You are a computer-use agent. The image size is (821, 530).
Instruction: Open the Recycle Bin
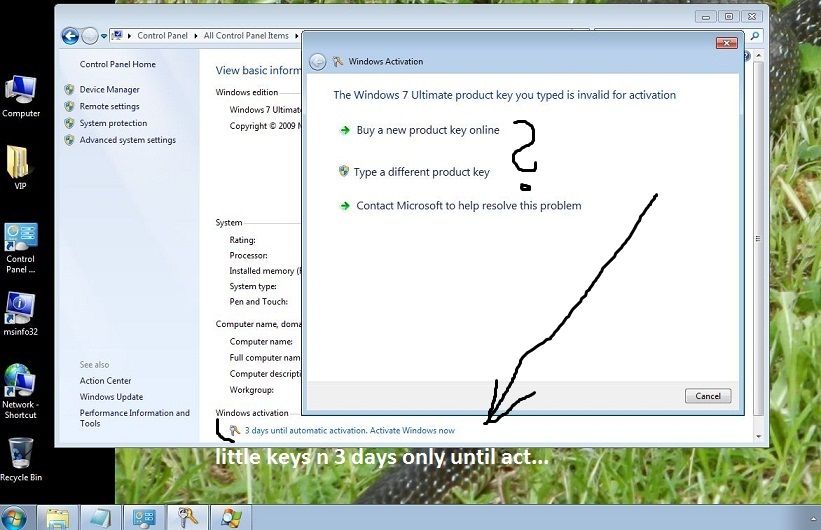21,459
